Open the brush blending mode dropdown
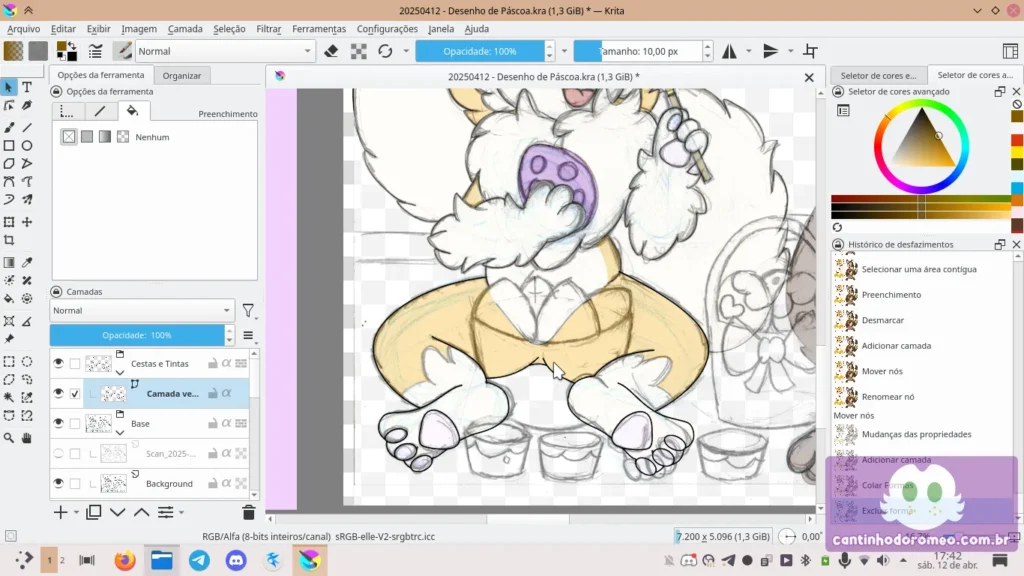 224,51
